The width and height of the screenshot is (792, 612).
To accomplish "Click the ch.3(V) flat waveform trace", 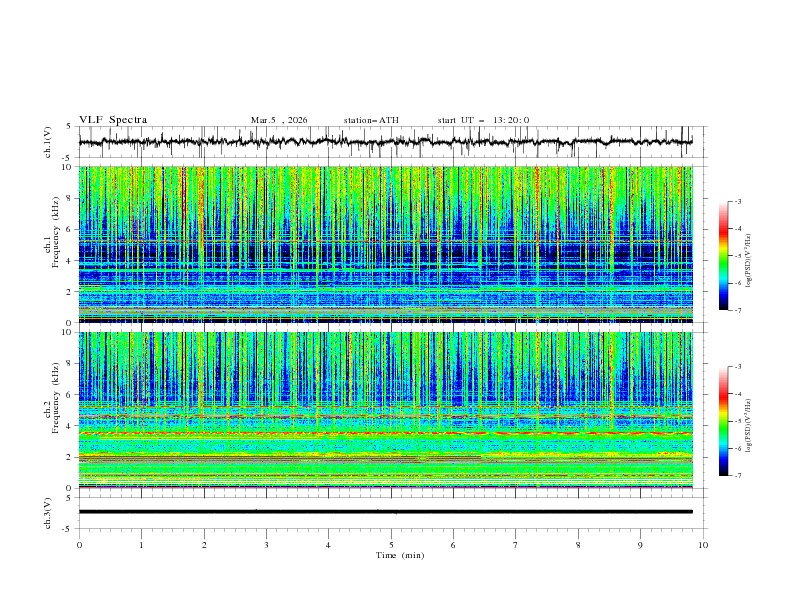I will [385, 512].
